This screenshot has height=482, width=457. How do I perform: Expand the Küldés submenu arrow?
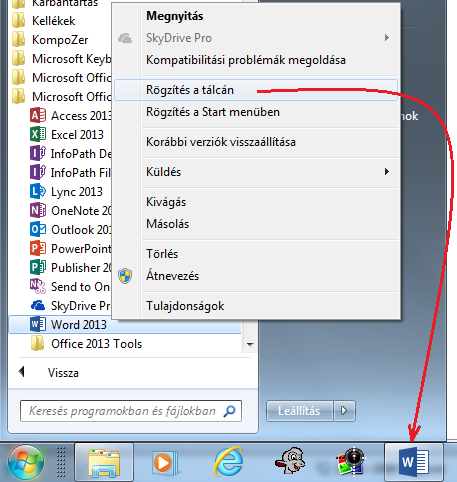tap(387, 172)
